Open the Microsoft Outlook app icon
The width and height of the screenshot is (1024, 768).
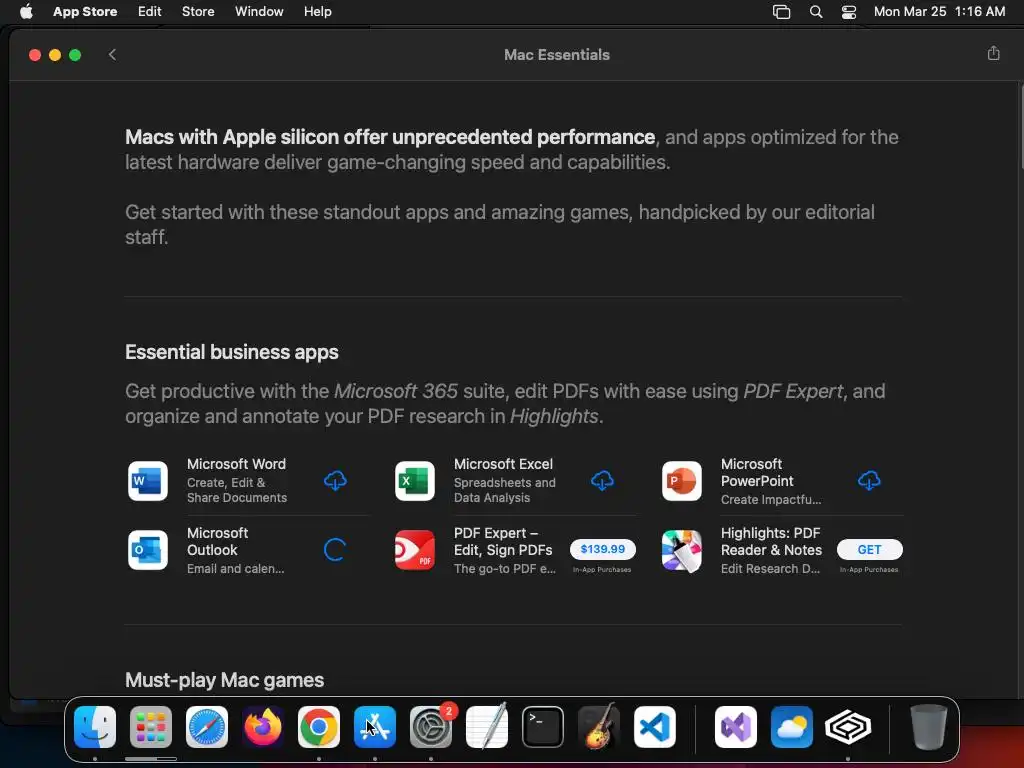(x=148, y=550)
